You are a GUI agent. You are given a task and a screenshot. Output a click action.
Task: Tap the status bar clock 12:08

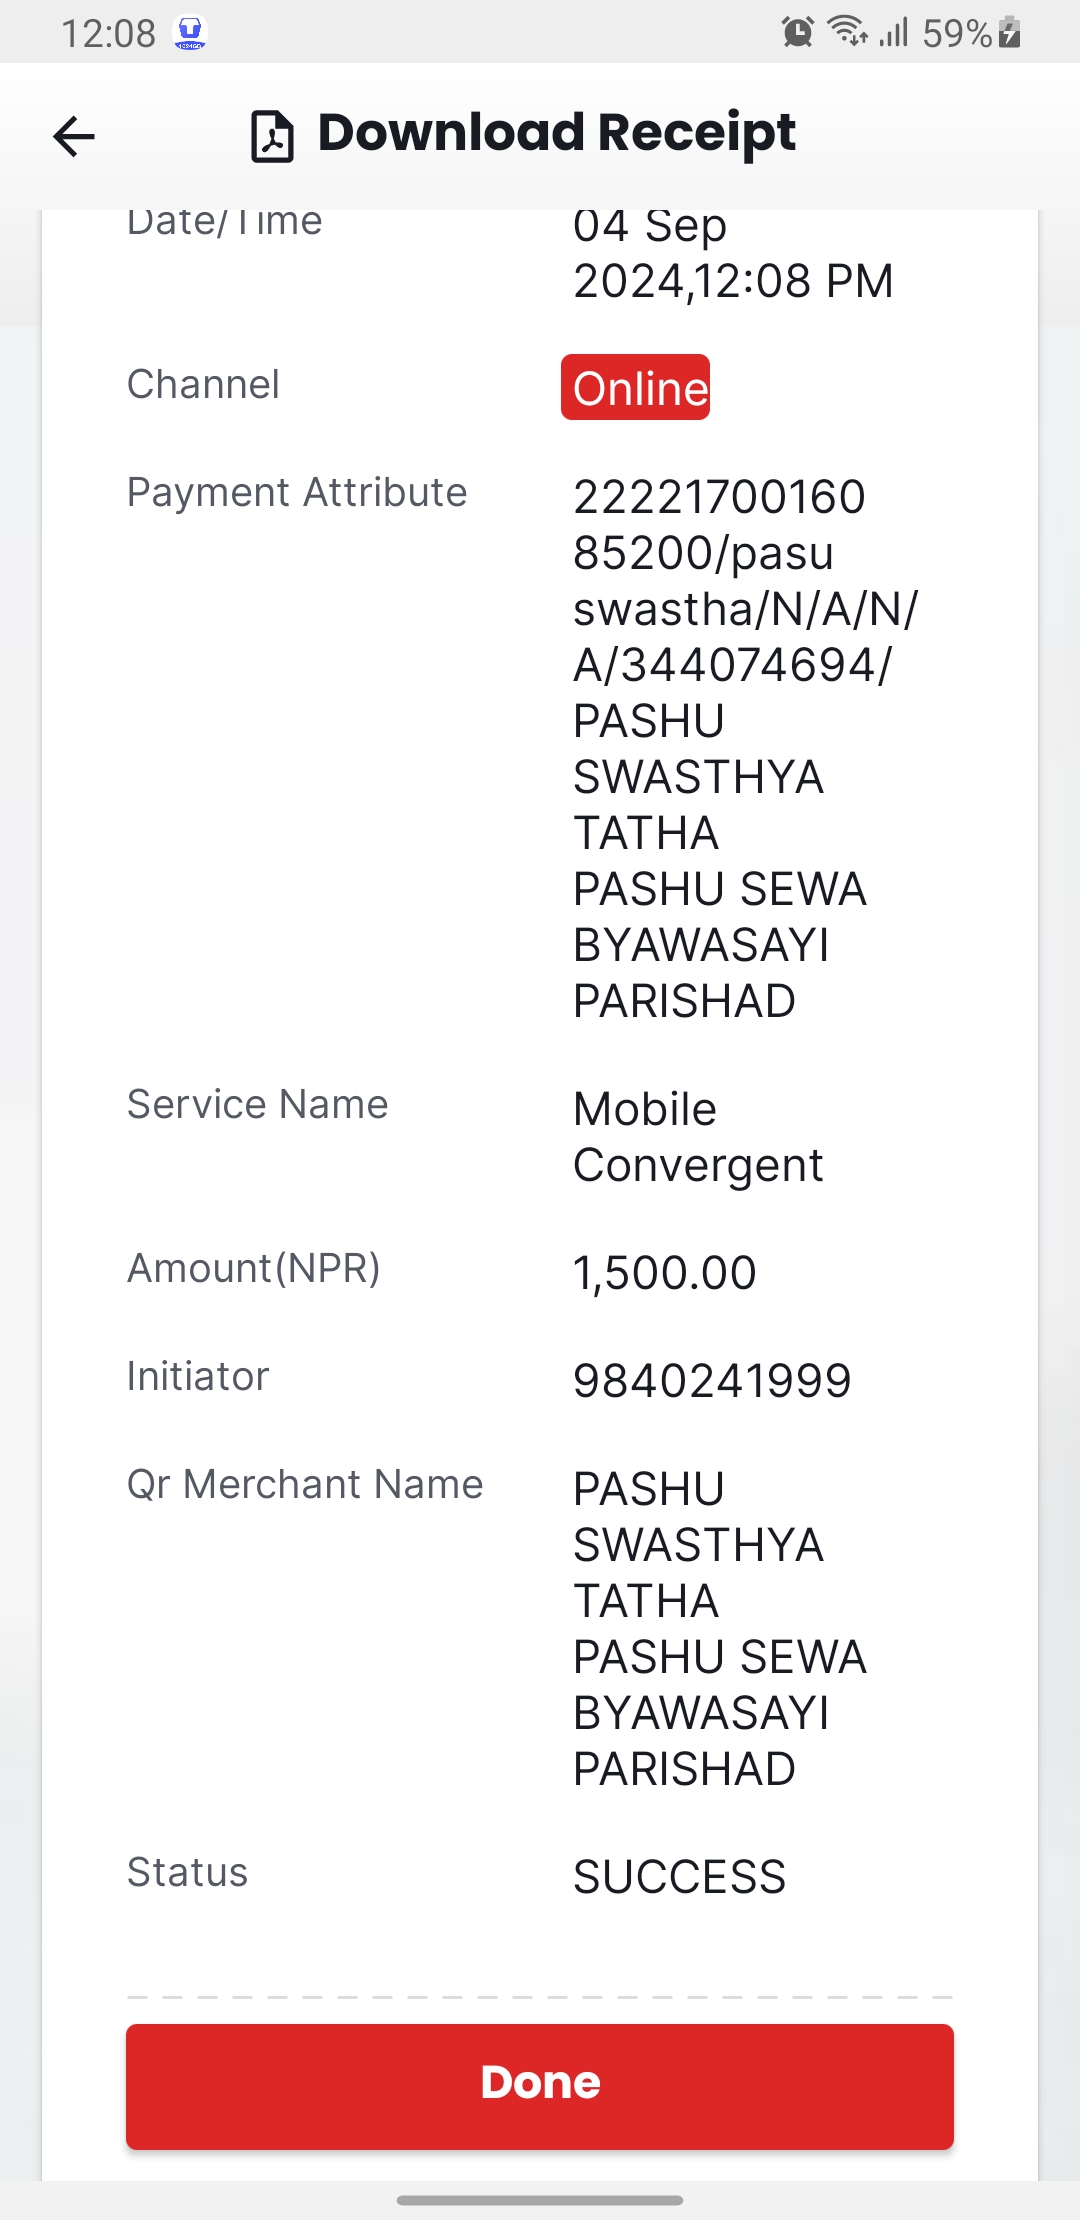tap(108, 33)
